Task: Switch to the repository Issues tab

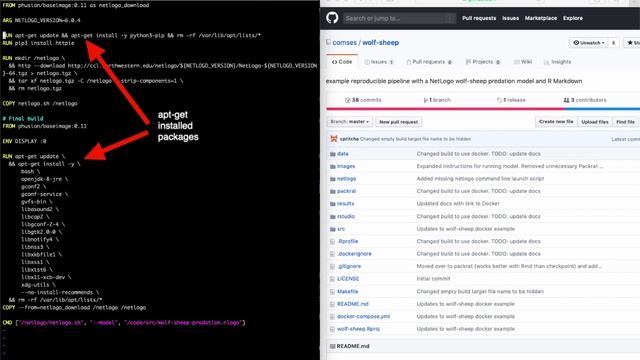Action: coord(378,62)
